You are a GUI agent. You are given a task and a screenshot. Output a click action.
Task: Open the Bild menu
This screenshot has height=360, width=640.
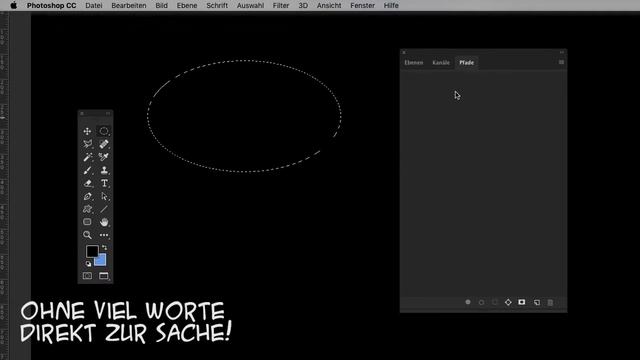161,6
